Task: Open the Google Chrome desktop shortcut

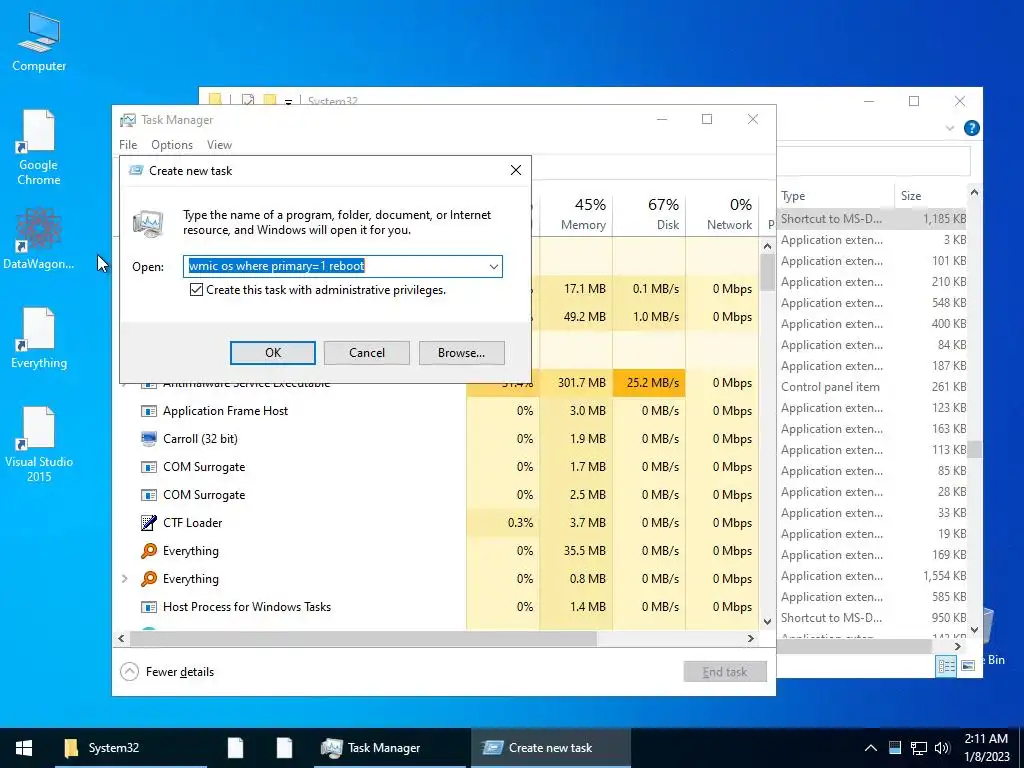Action: (x=39, y=148)
